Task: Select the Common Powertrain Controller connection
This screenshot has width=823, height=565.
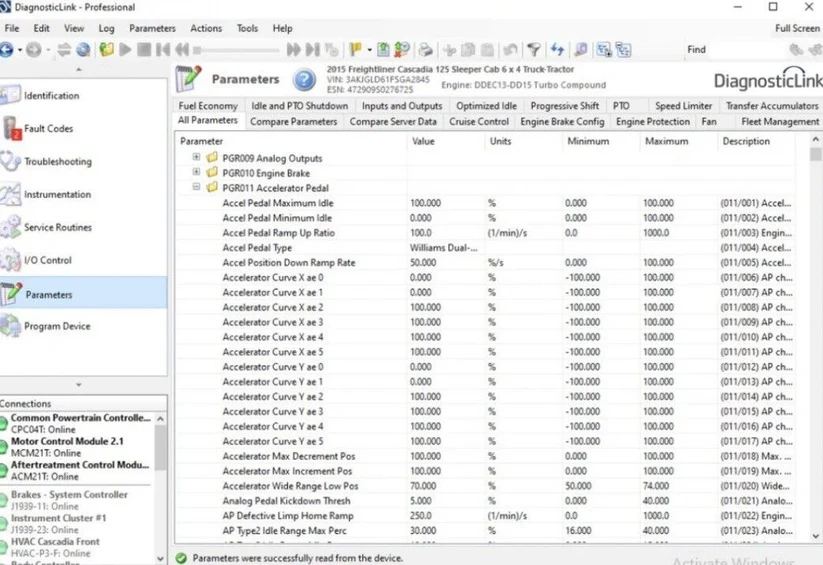Action: 80,423
